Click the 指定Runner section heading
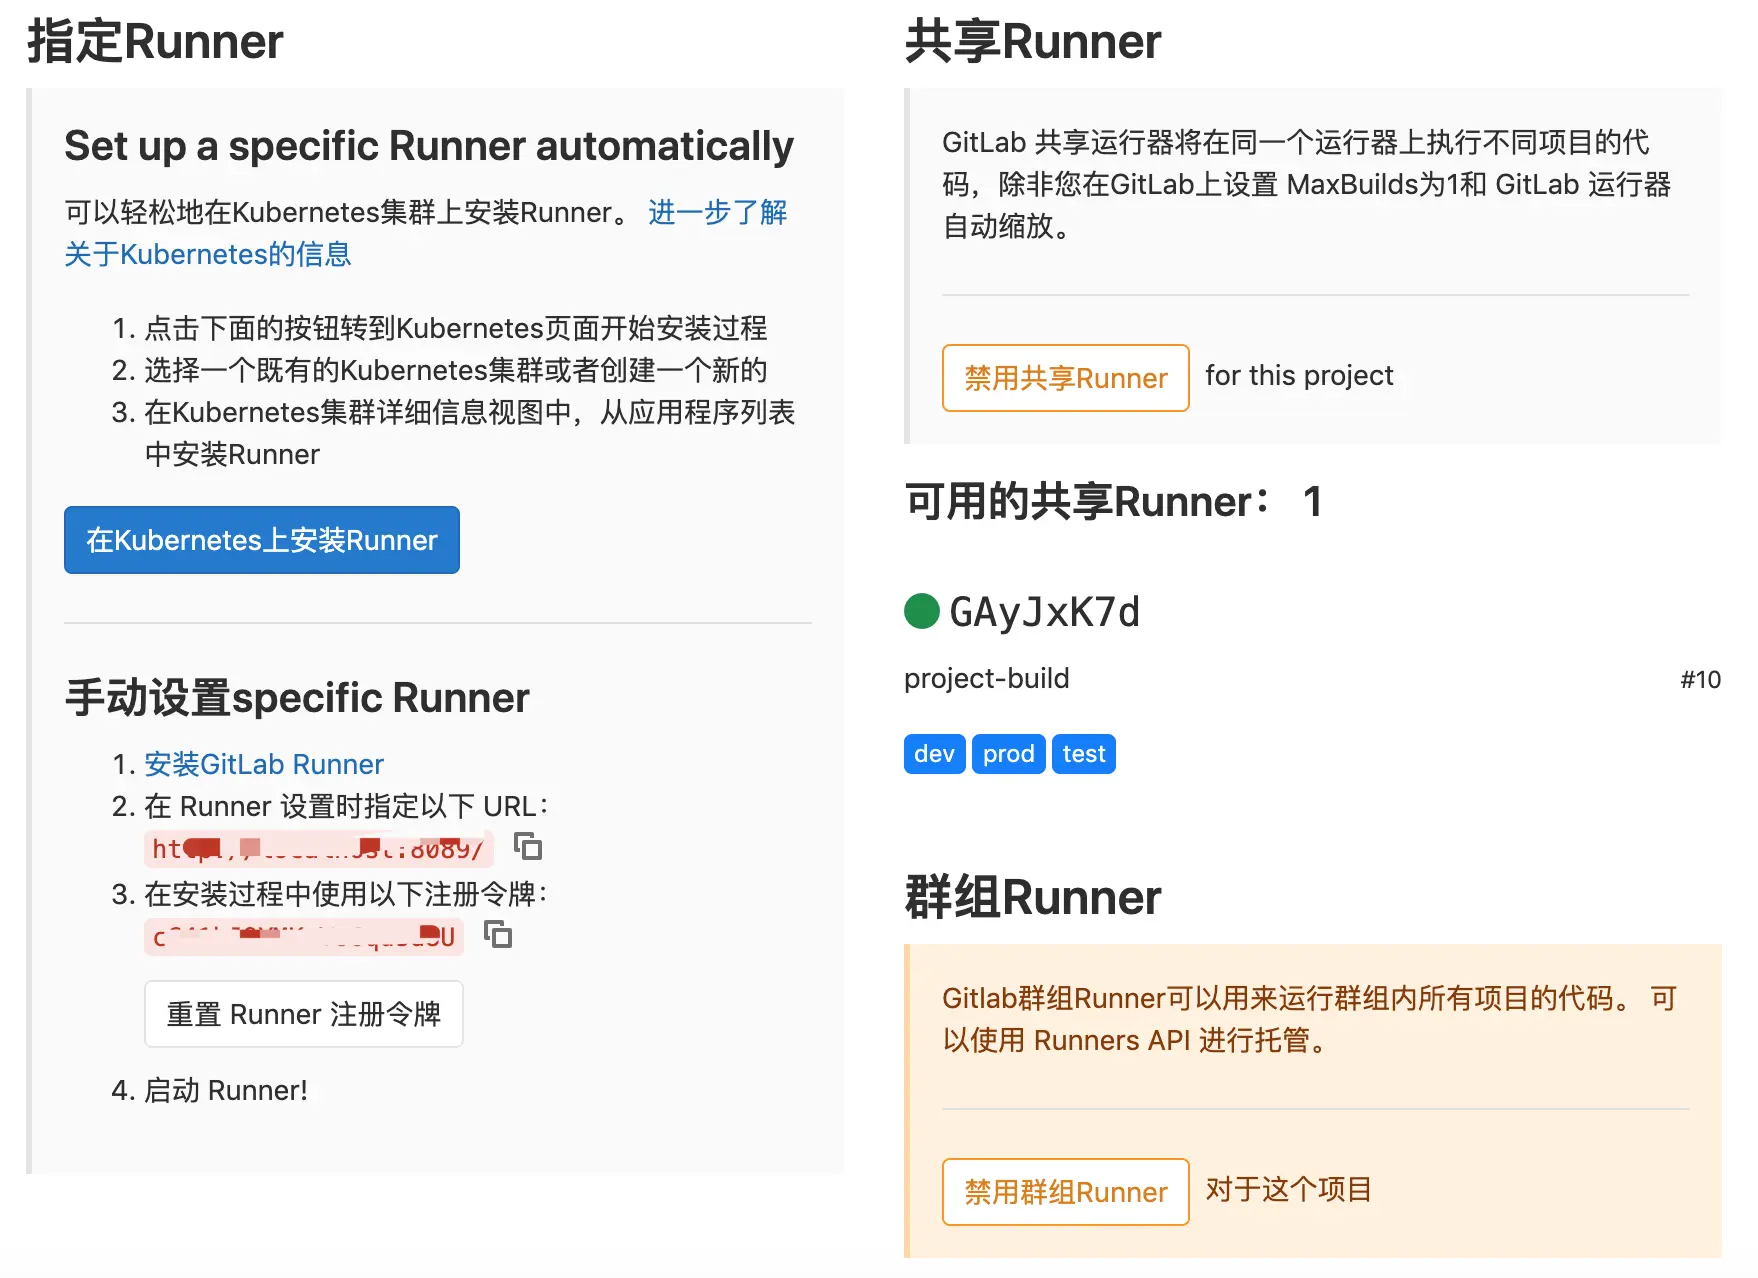Image resolution: width=1758 pixels, height=1278 pixels. pos(155,42)
